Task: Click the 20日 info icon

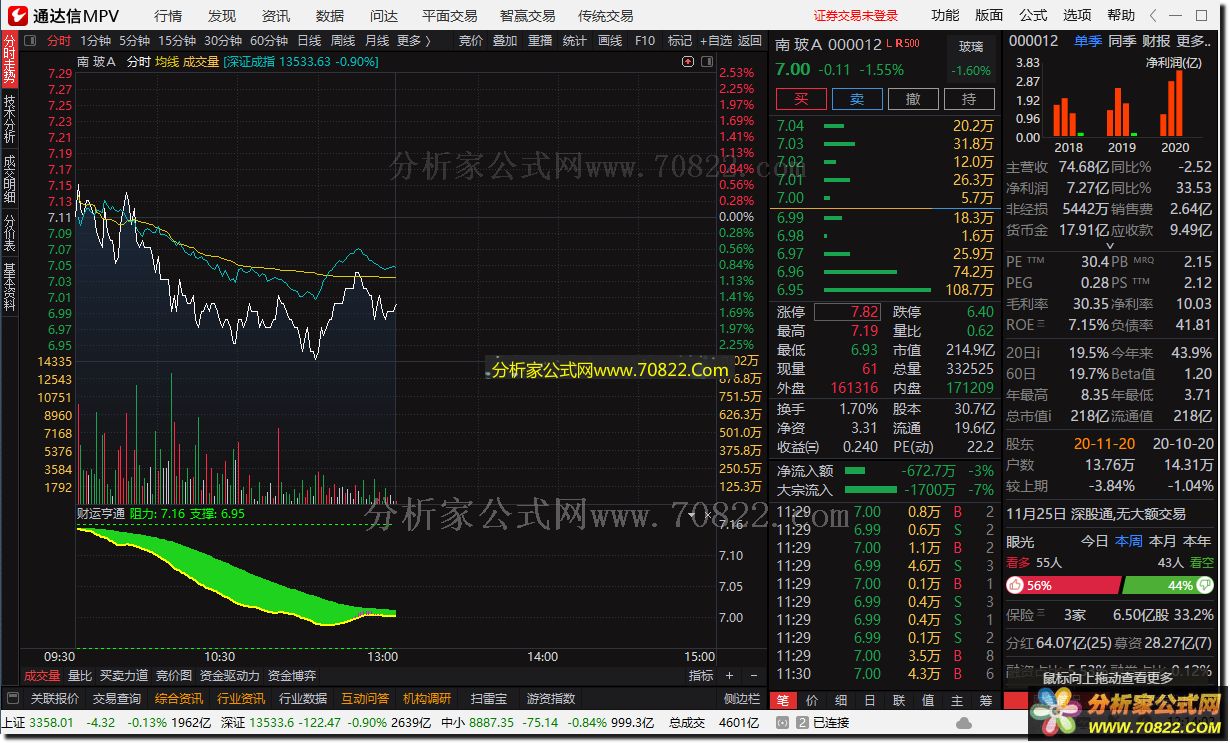Action: tap(1037, 353)
